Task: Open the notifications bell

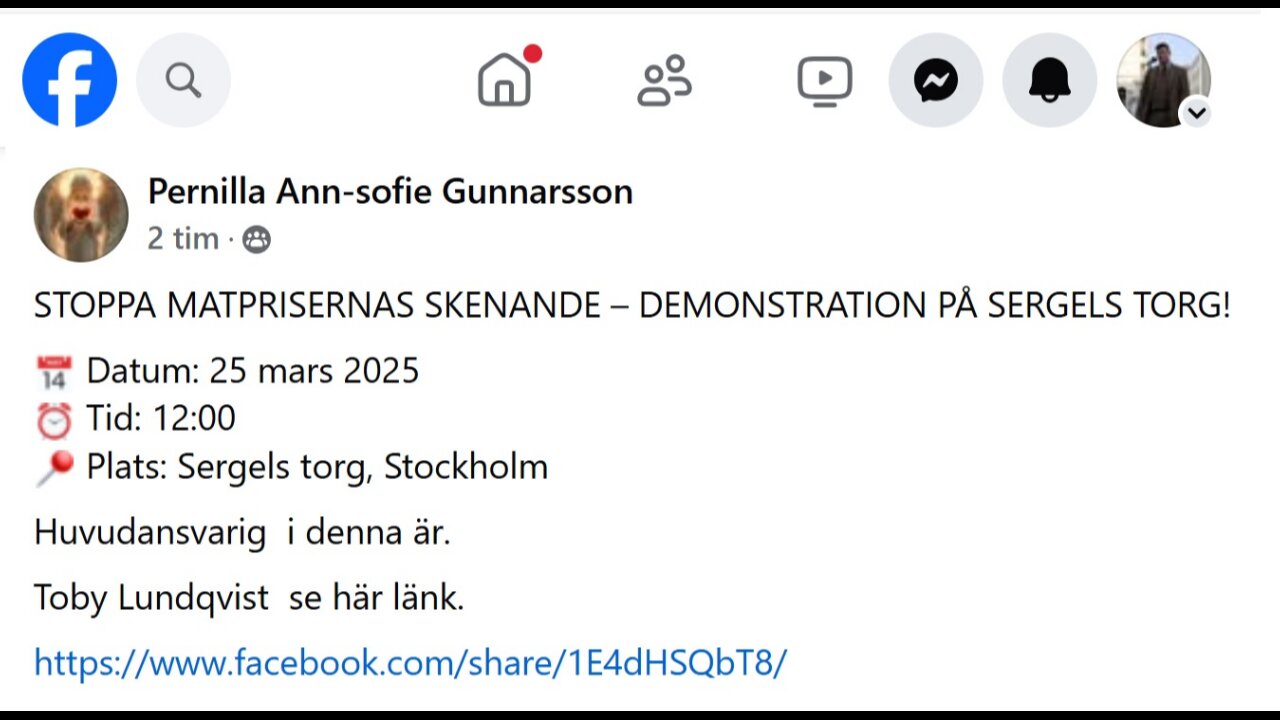Action: 1050,80
